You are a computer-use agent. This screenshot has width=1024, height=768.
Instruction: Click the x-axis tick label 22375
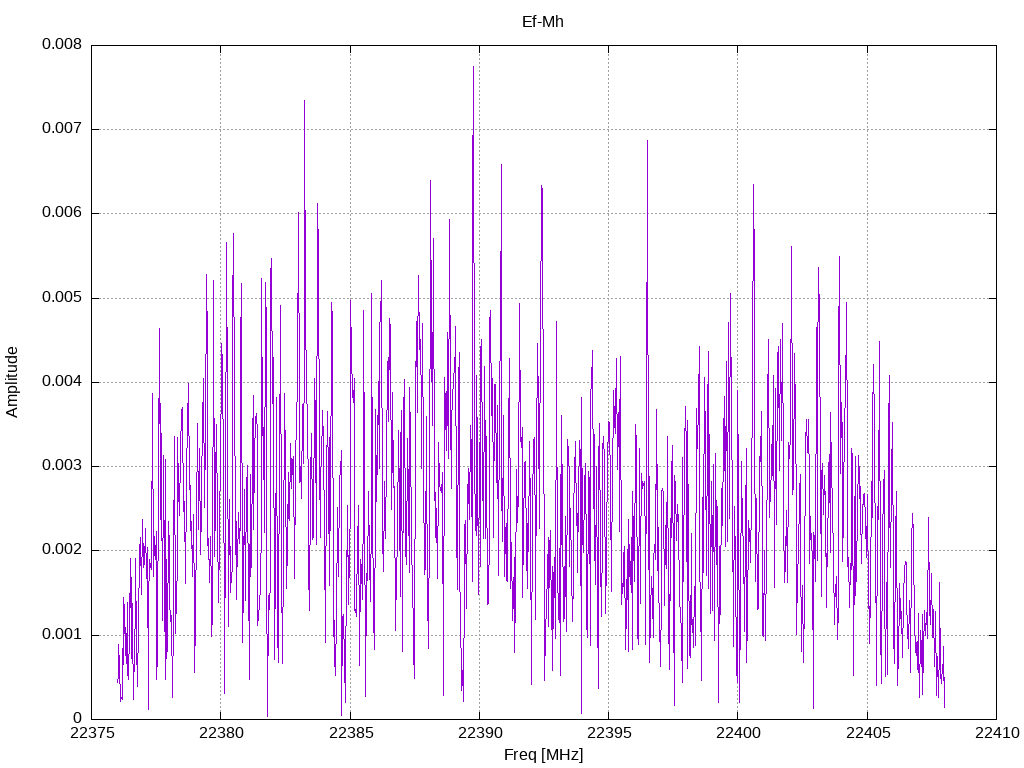pyautogui.click(x=91, y=733)
